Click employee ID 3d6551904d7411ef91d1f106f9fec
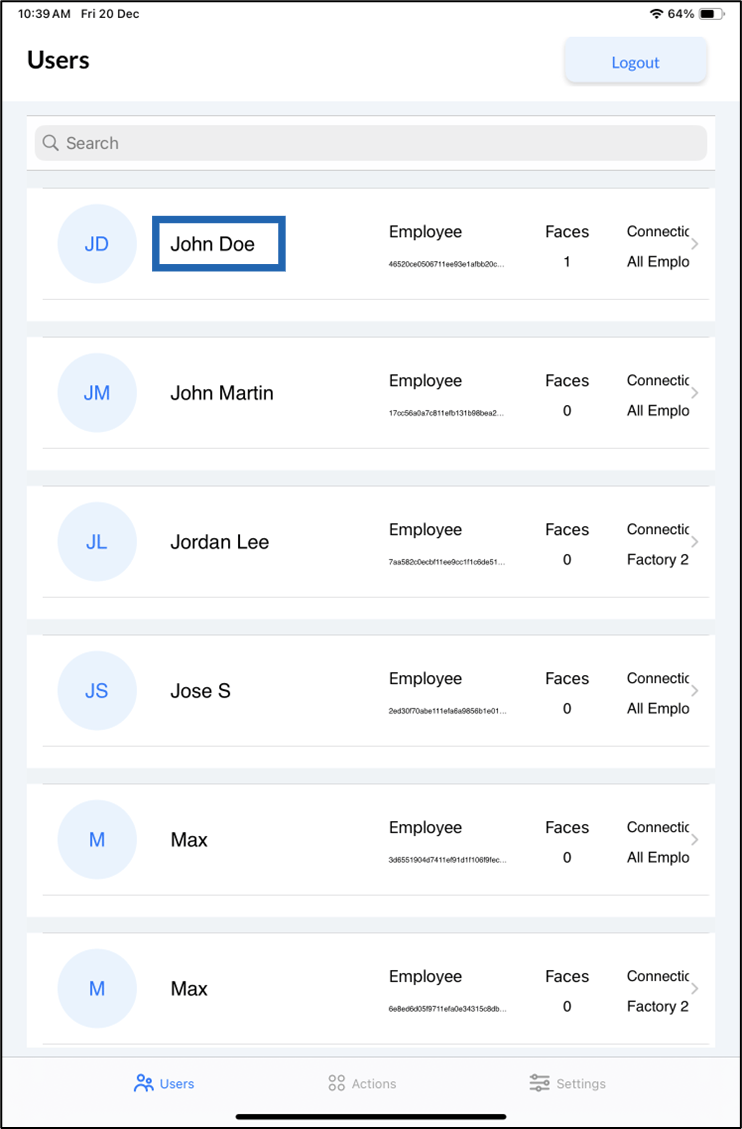 click(x=447, y=860)
